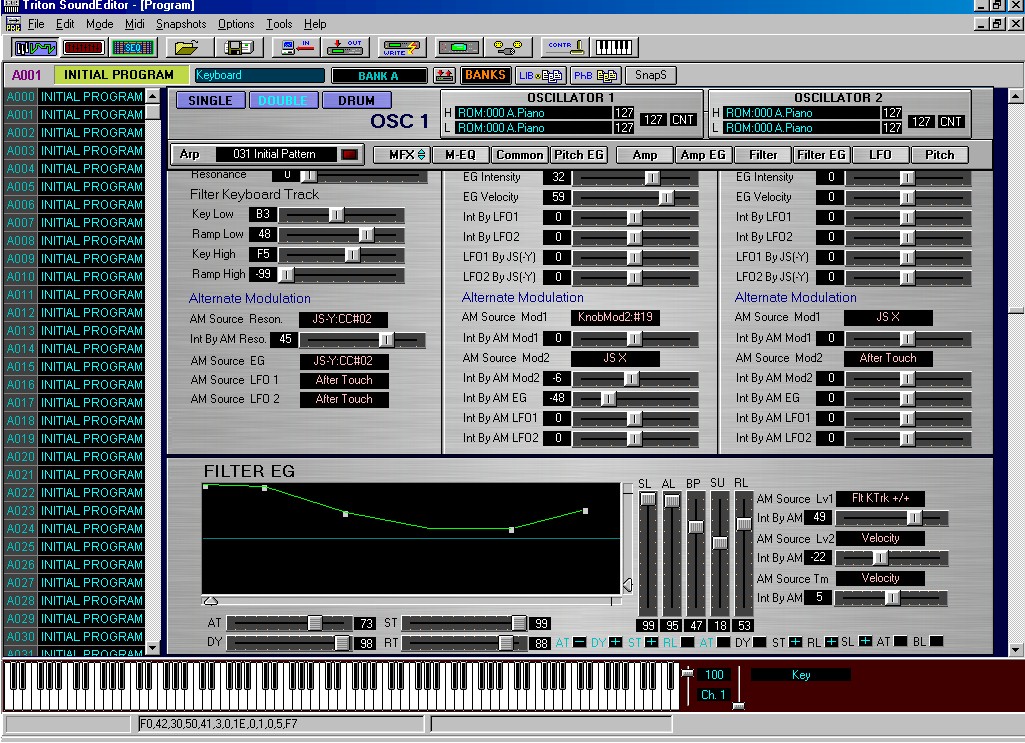Open the Snapshots menu

[181, 24]
